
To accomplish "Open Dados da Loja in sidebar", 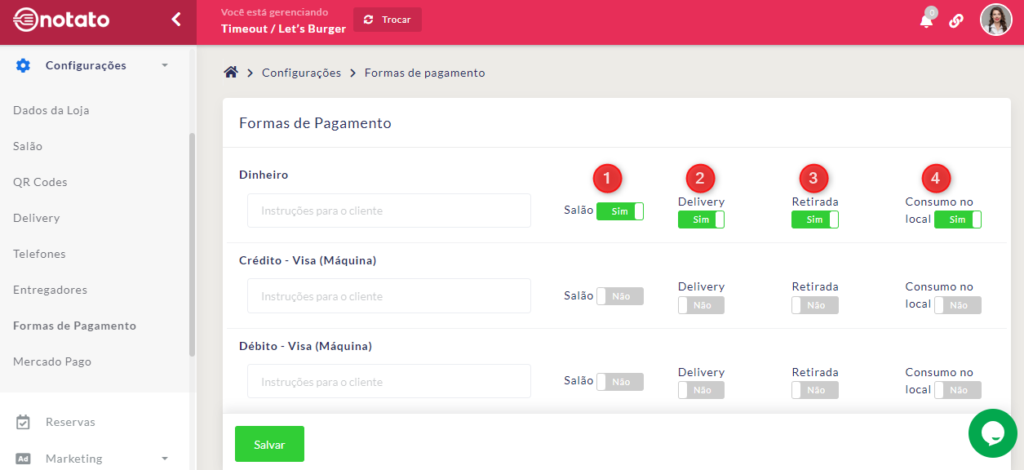I will (x=51, y=110).
